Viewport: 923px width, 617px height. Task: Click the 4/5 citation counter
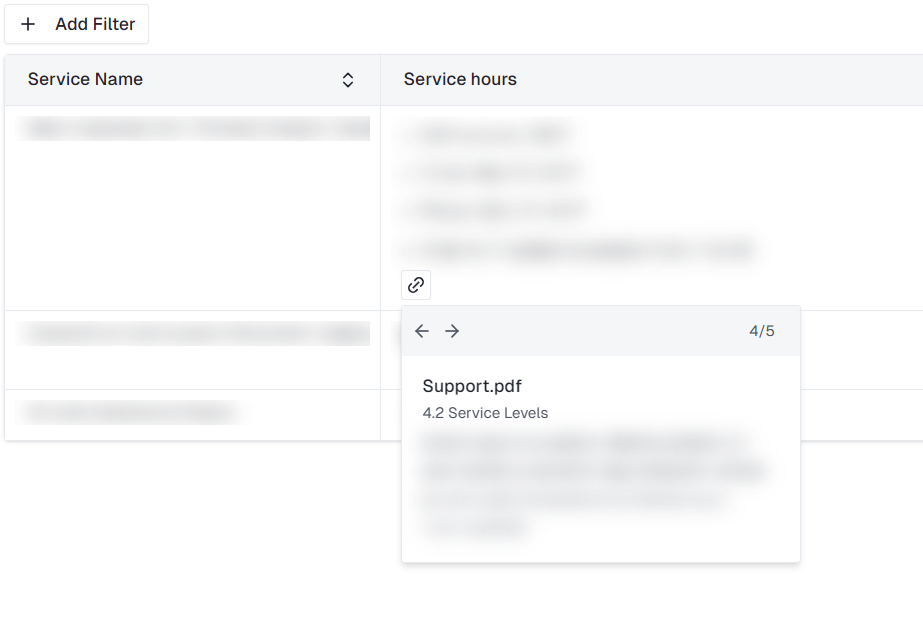point(761,331)
